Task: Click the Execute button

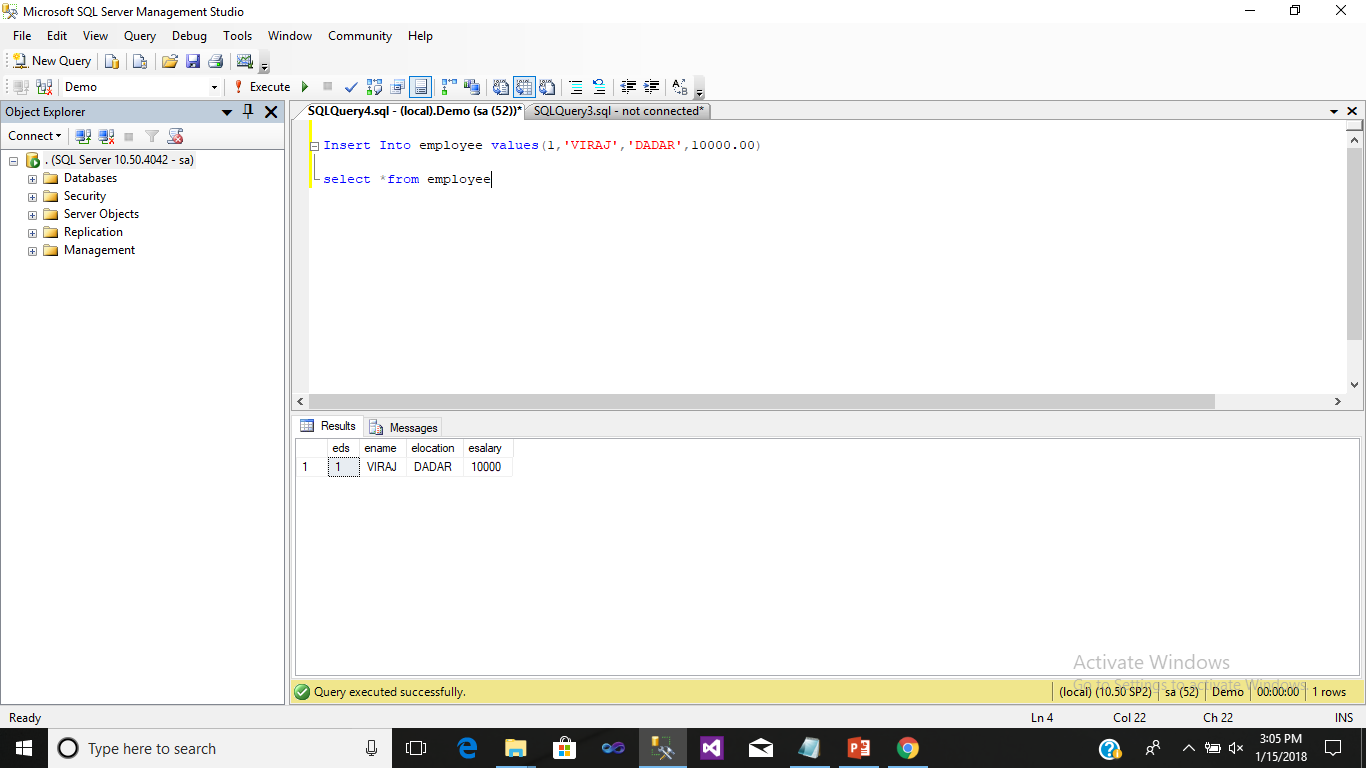Action: 266,87
